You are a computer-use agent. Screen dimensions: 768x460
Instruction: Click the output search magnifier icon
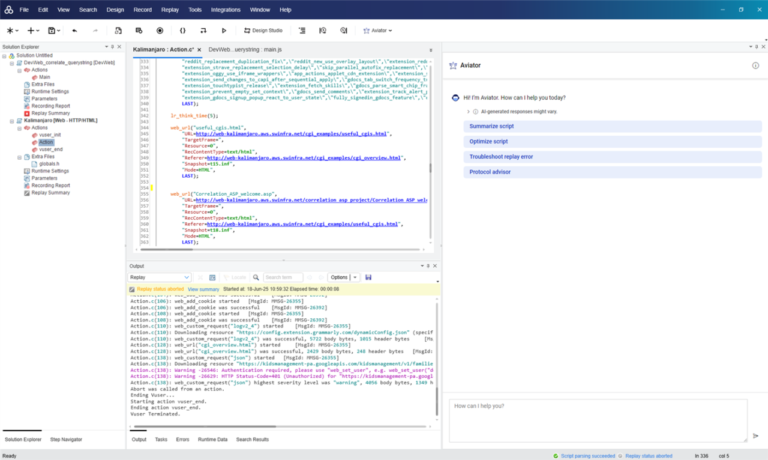coord(256,277)
